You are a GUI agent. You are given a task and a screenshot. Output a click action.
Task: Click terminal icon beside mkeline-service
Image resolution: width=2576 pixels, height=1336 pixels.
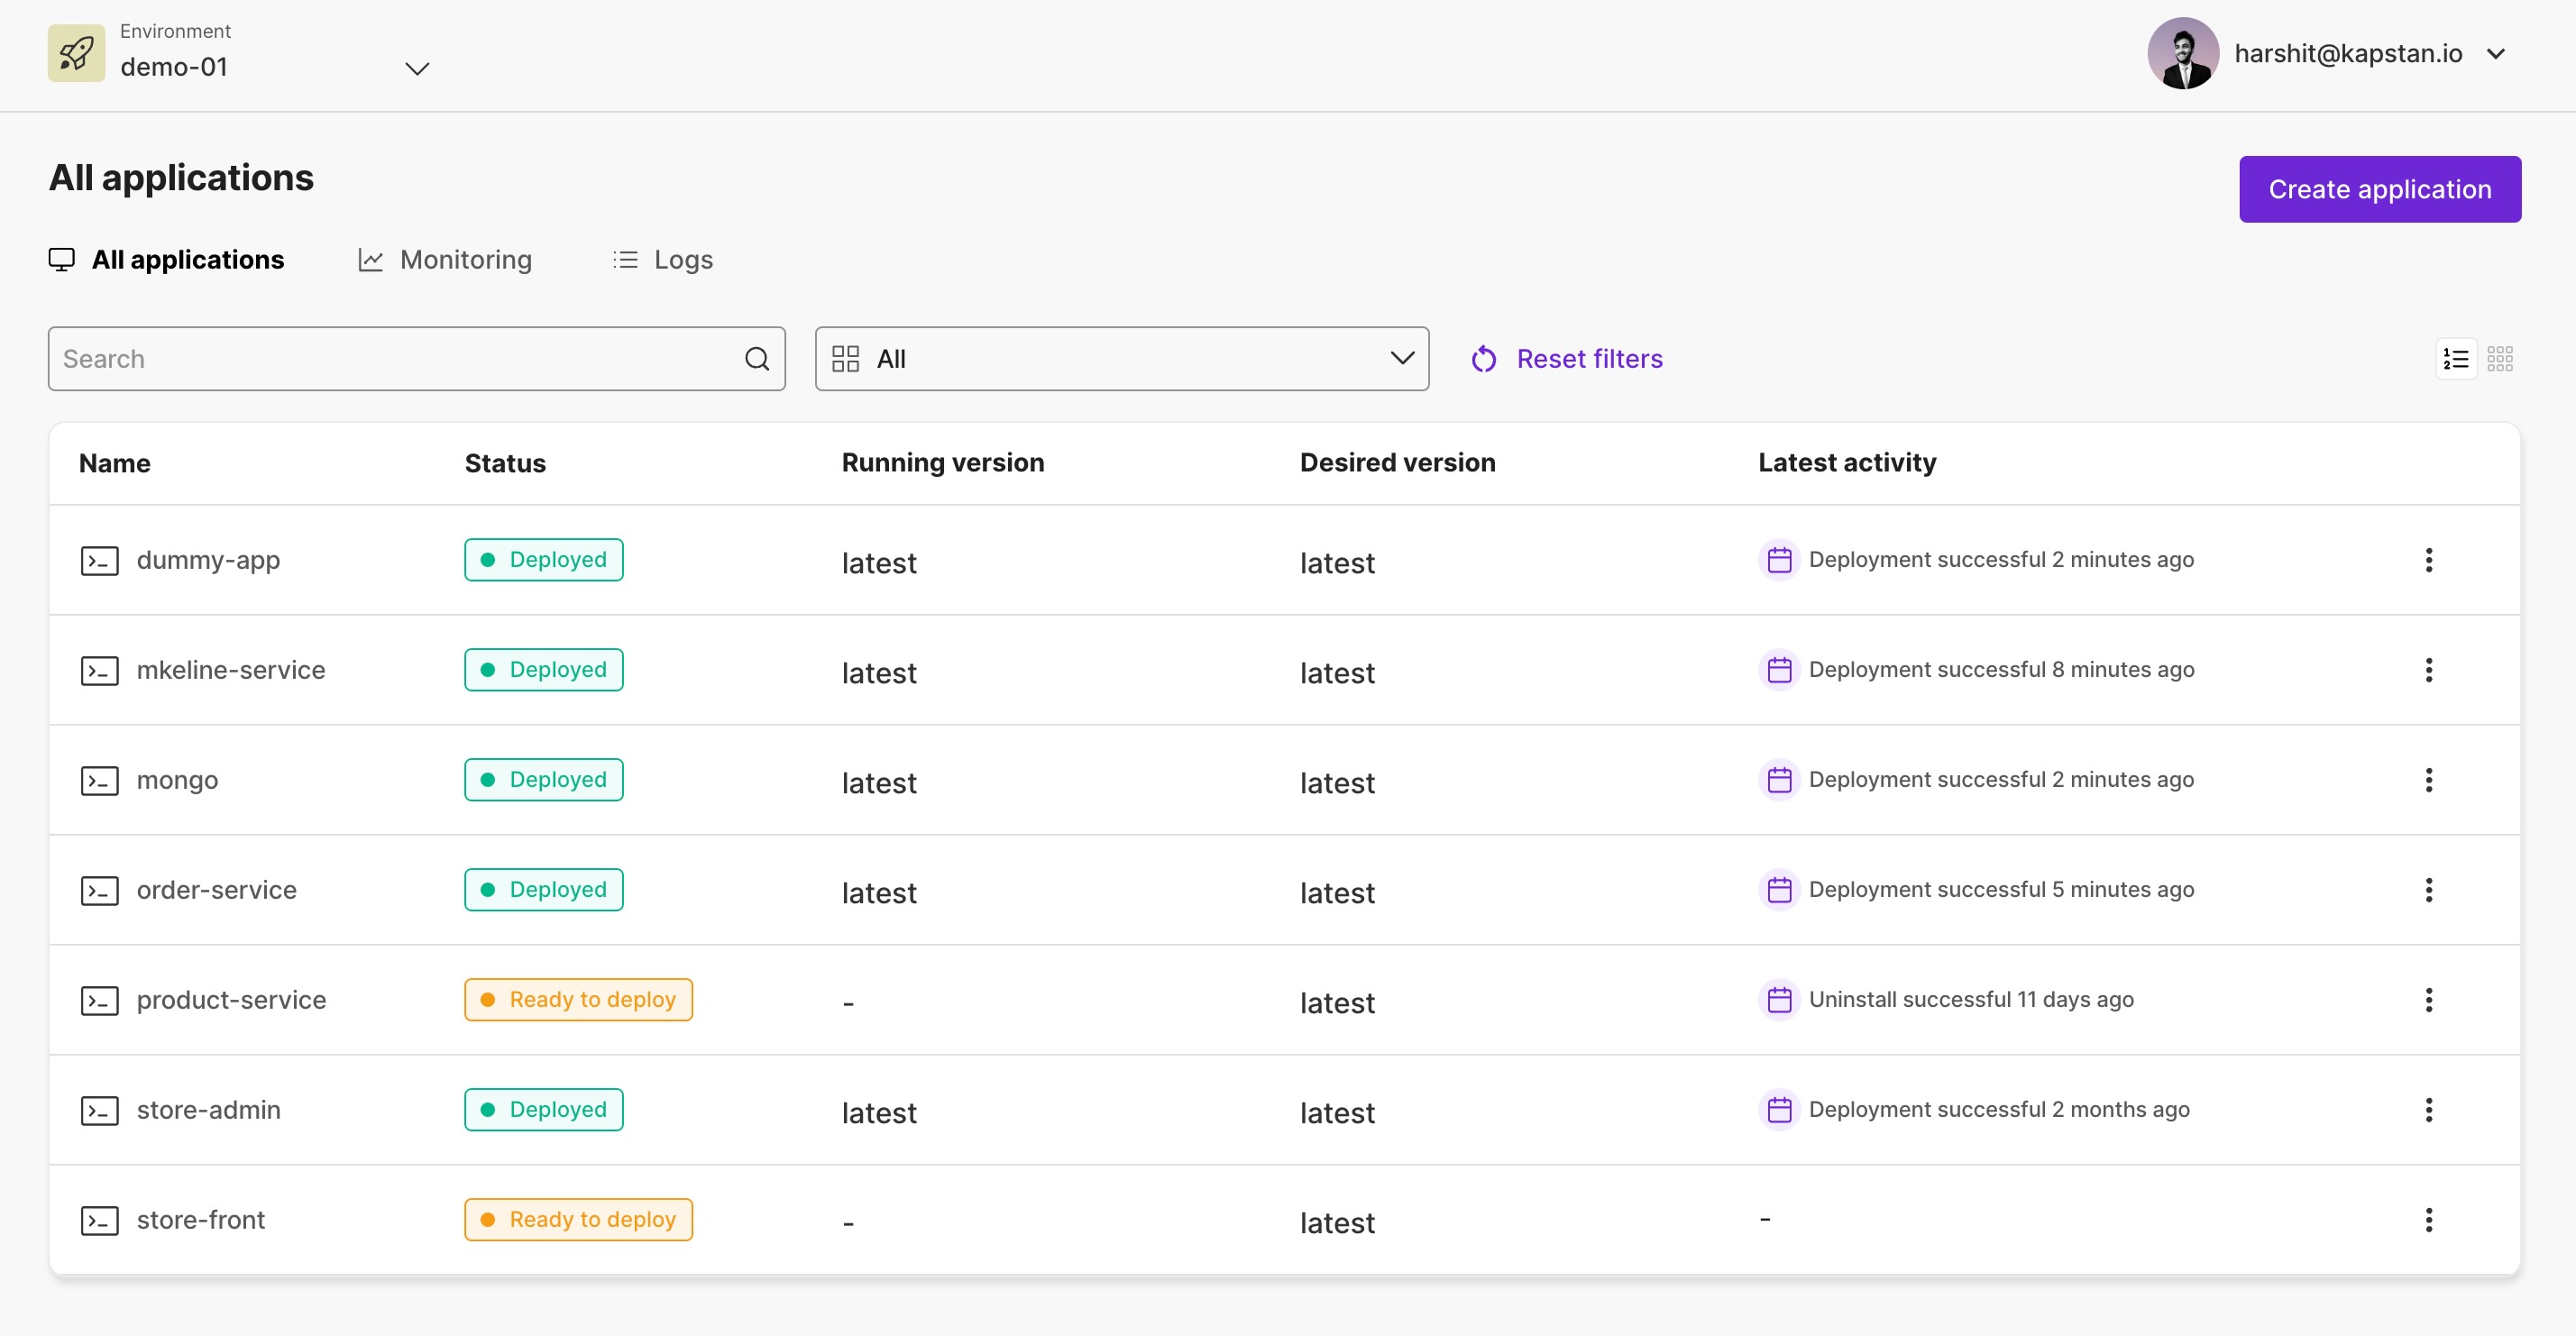pyautogui.click(x=99, y=671)
